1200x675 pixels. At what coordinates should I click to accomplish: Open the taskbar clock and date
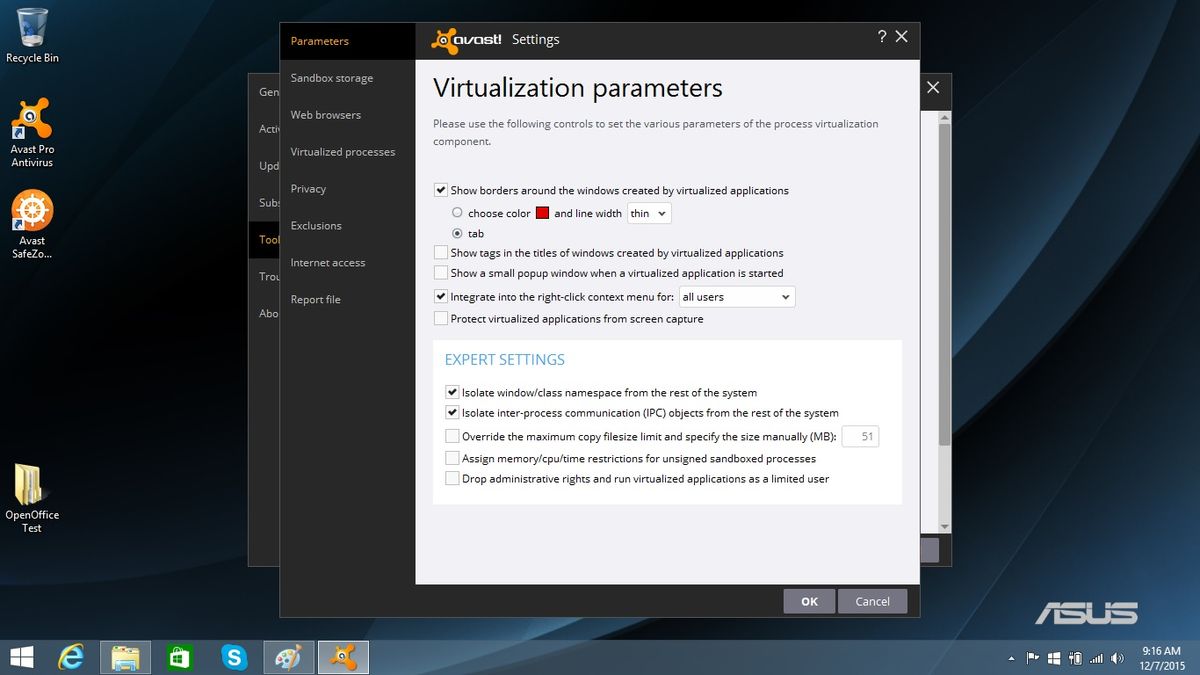[x=1161, y=657]
